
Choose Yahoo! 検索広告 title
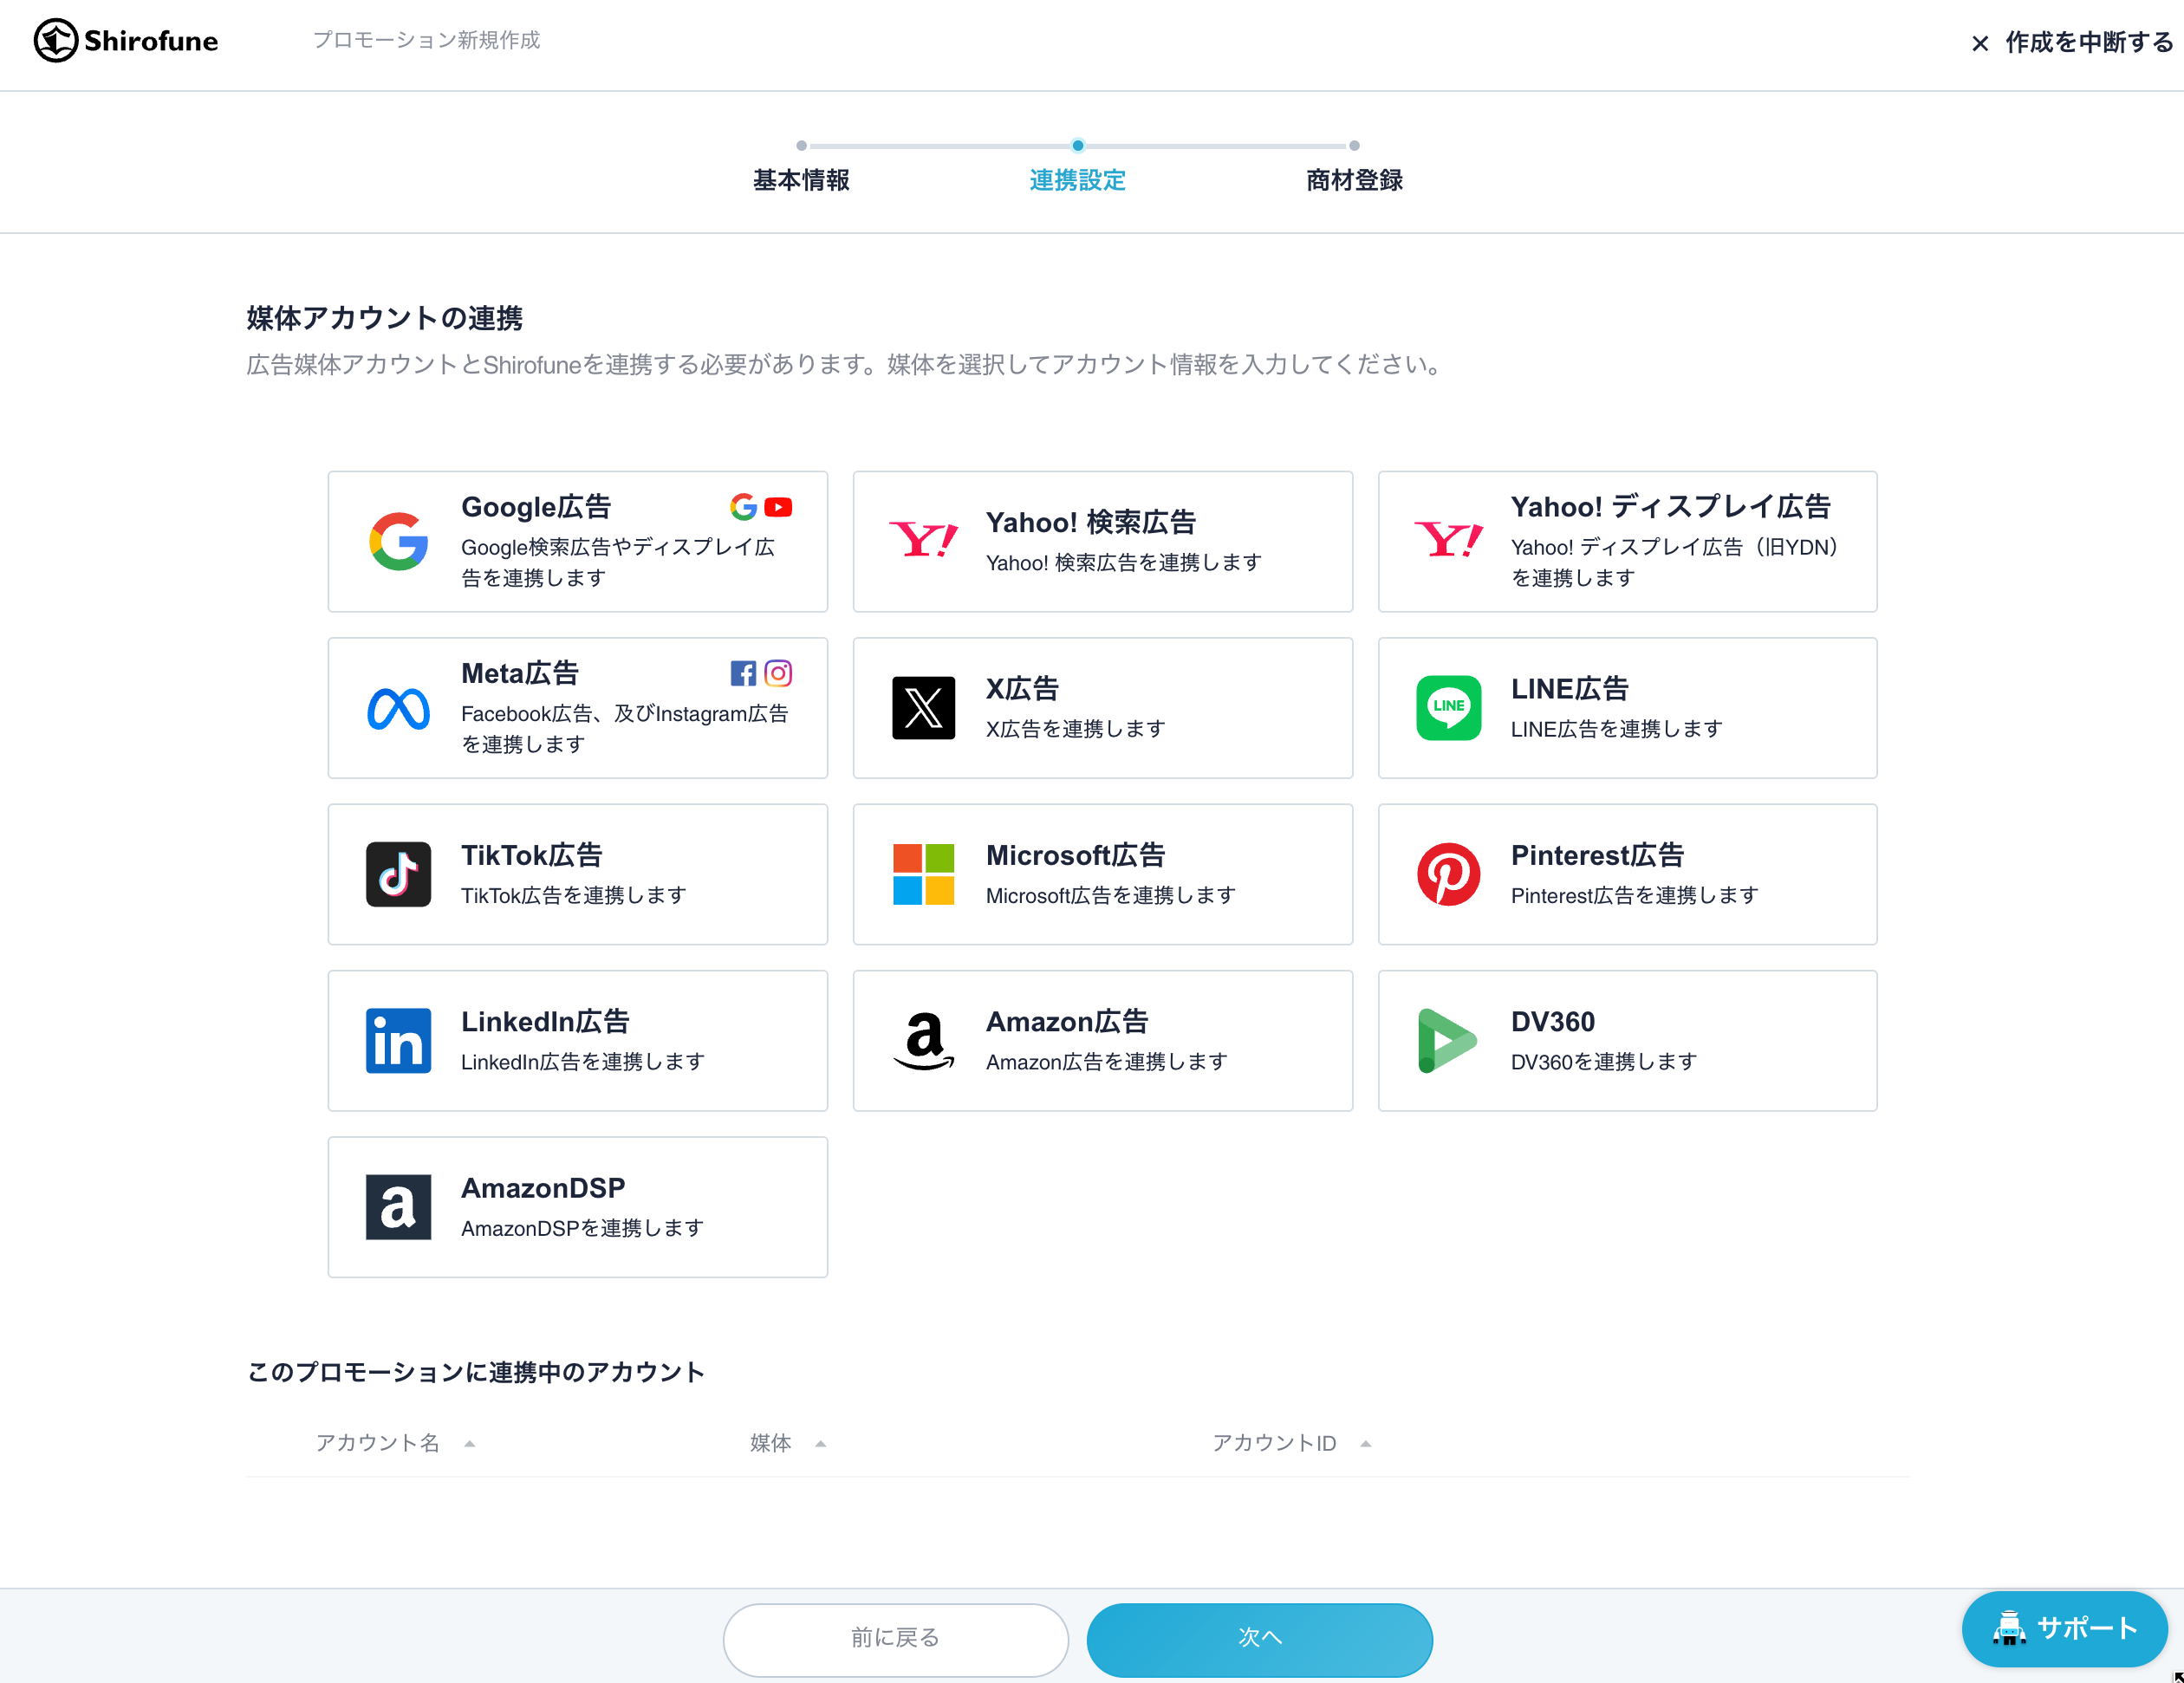coord(1090,523)
